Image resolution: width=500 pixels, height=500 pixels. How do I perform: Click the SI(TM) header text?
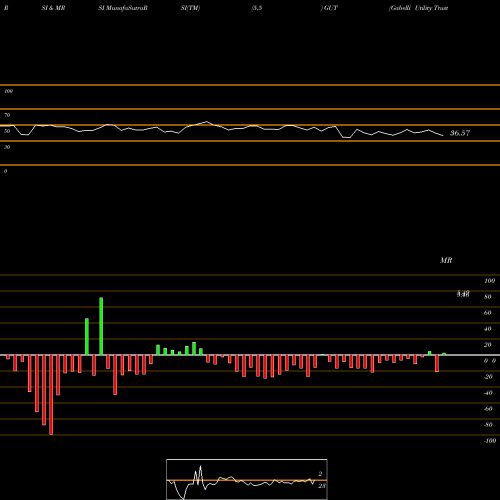(x=190, y=8)
